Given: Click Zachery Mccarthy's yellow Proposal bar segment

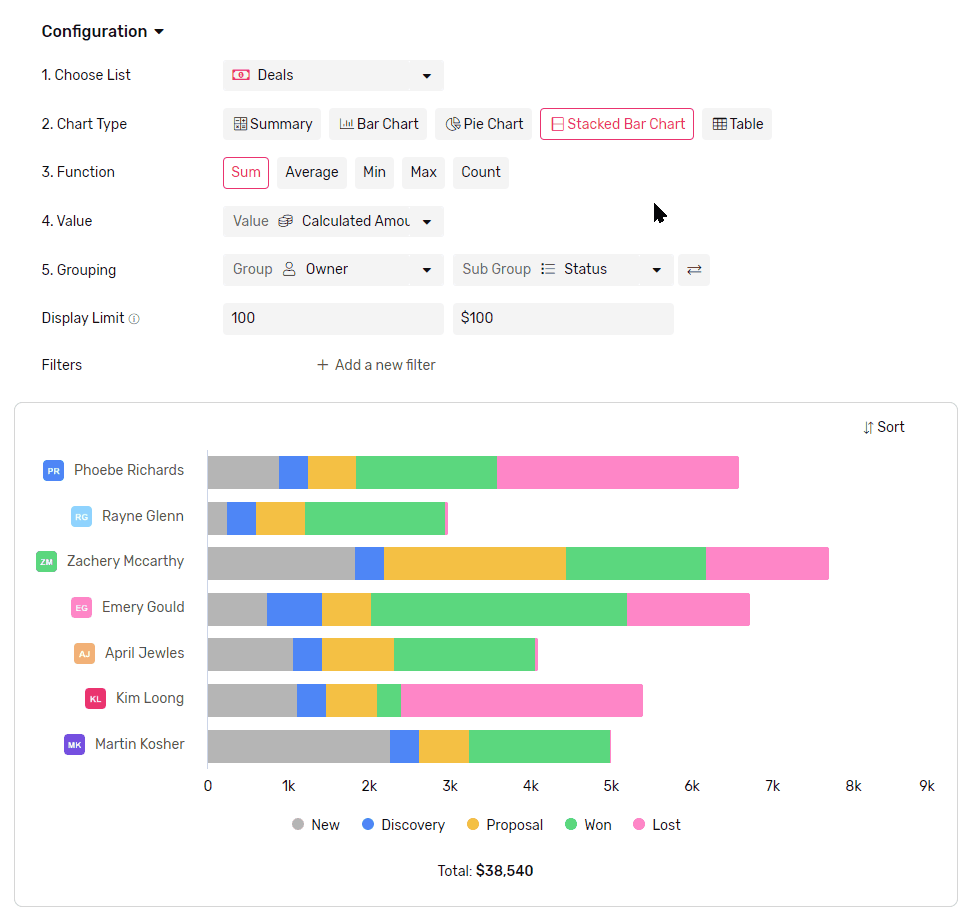Looking at the screenshot, I should tap(475, 563).
